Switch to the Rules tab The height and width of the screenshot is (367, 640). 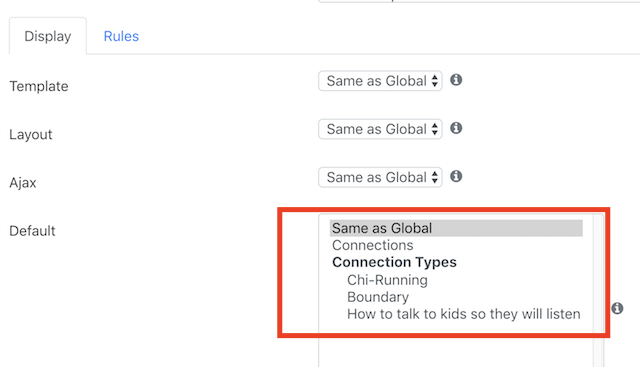coord(121,36)
